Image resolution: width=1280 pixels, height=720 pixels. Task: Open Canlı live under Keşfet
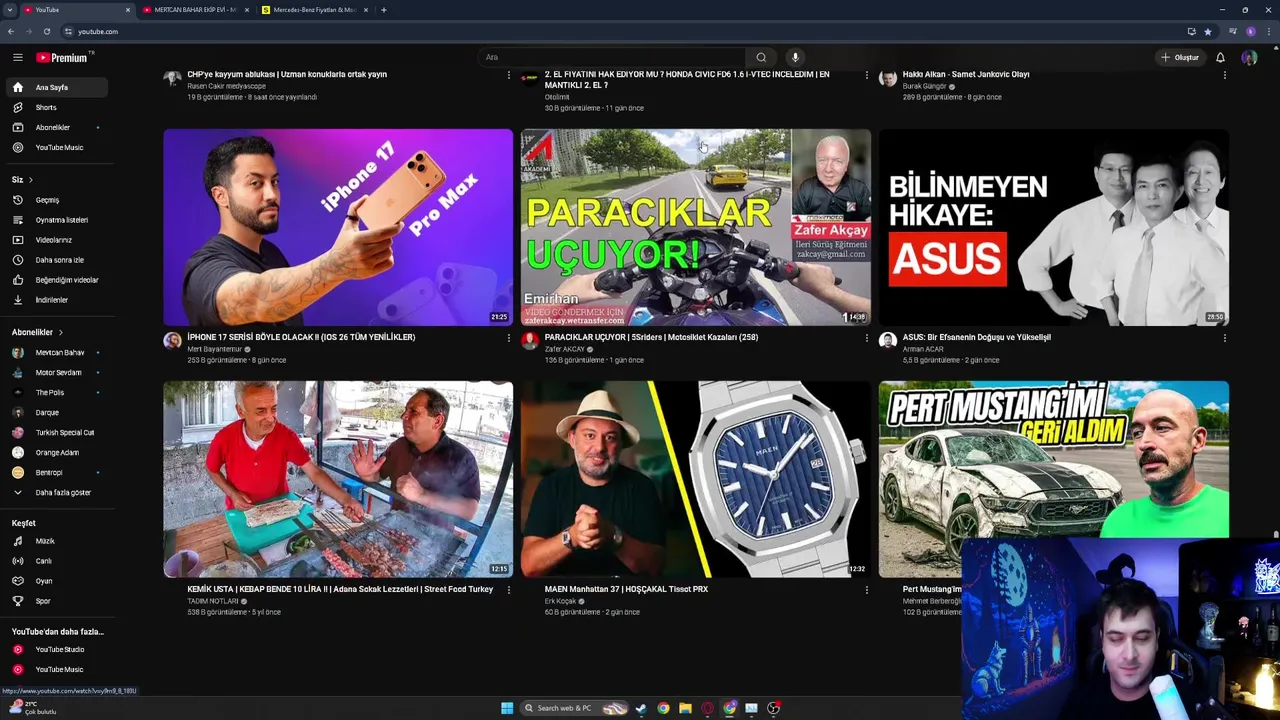click(x=58, y=561)
